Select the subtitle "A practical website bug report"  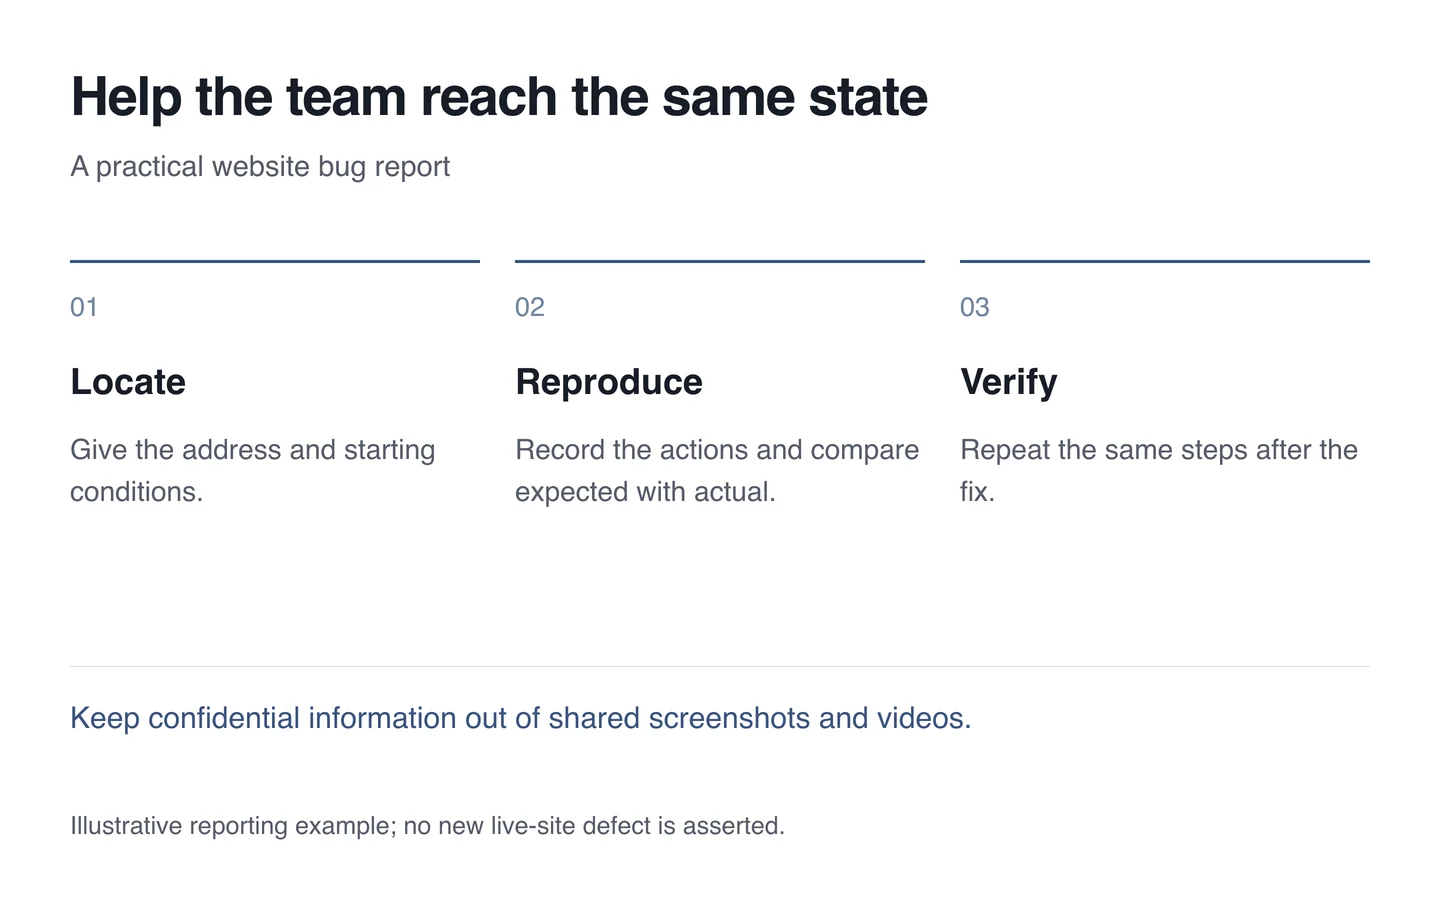[x=260, y=166]
